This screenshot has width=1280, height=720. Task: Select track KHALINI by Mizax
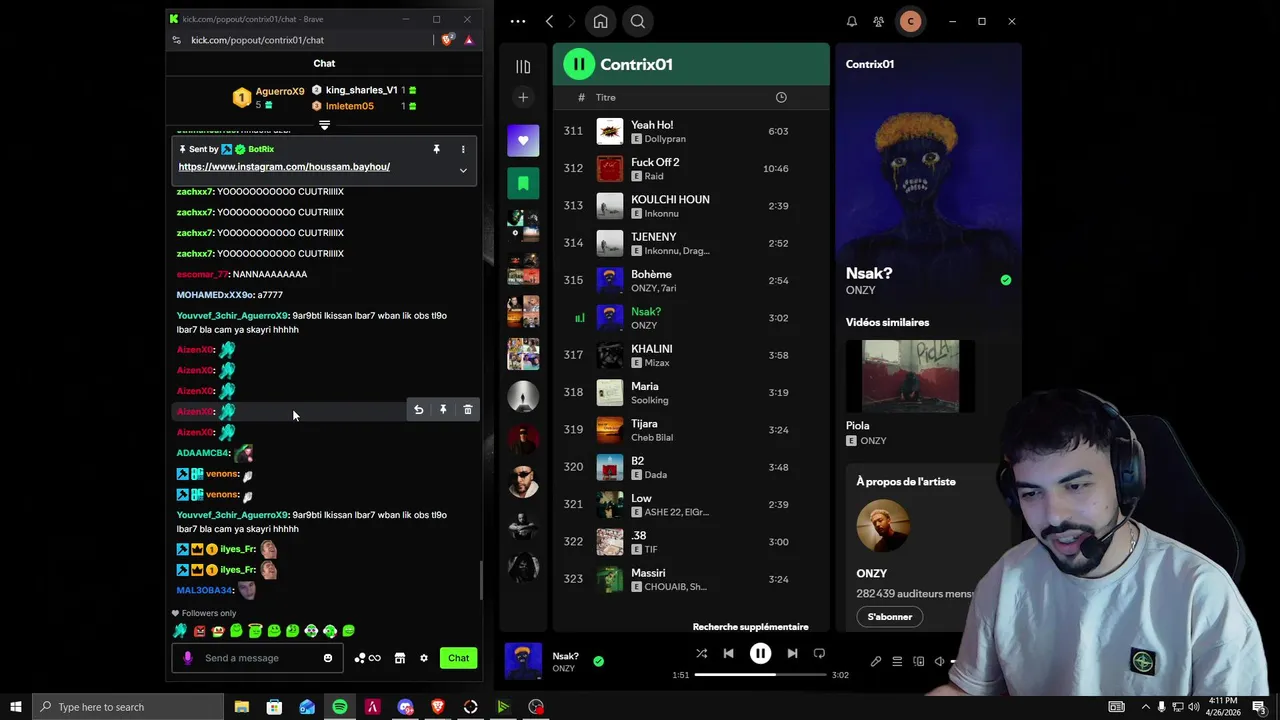point(691,355)
